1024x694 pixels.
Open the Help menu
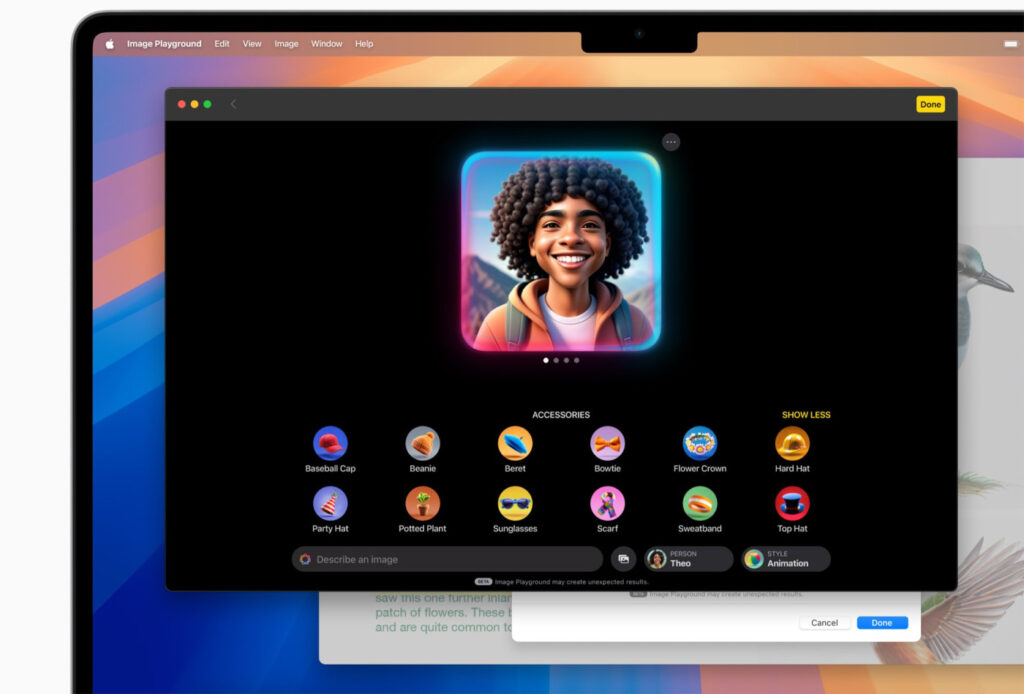[x=364, y=44]
